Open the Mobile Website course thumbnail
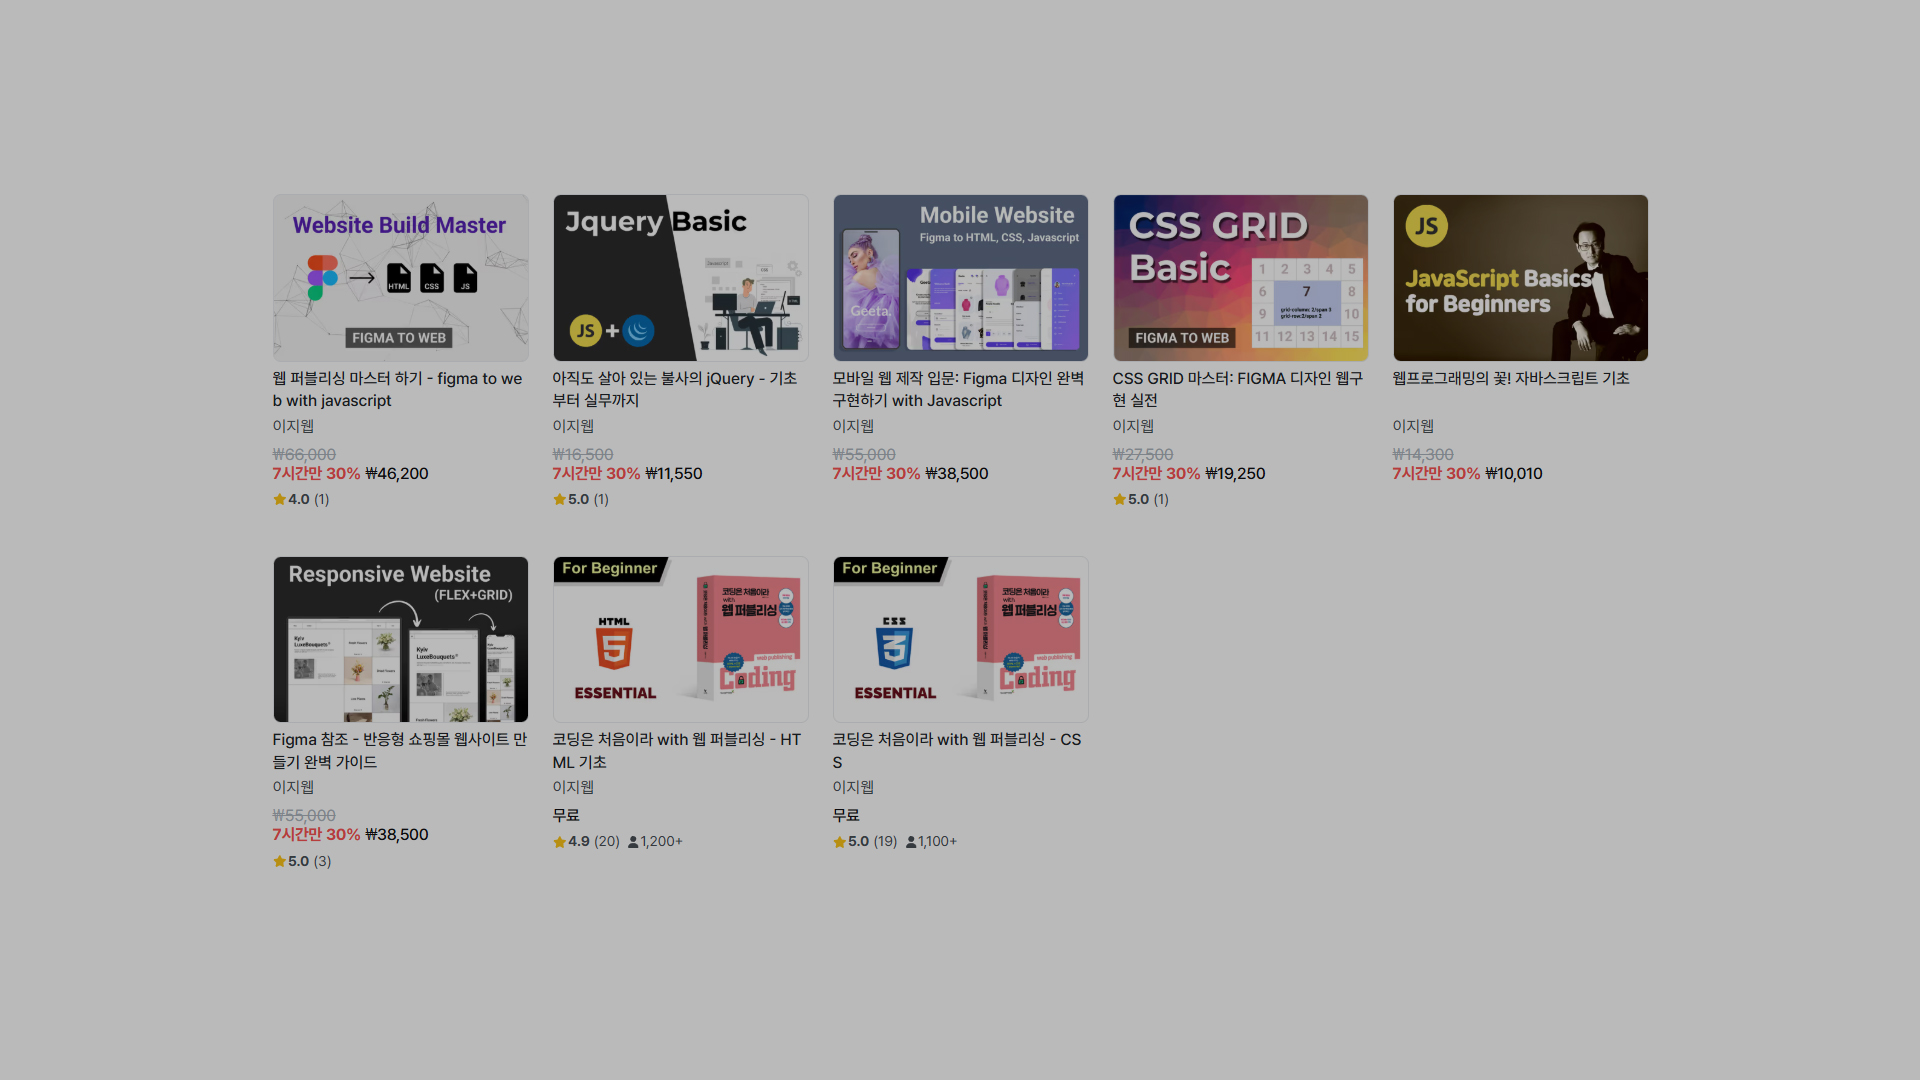The height and width of the screenshot is (1080, 1920). click(960, 278)
